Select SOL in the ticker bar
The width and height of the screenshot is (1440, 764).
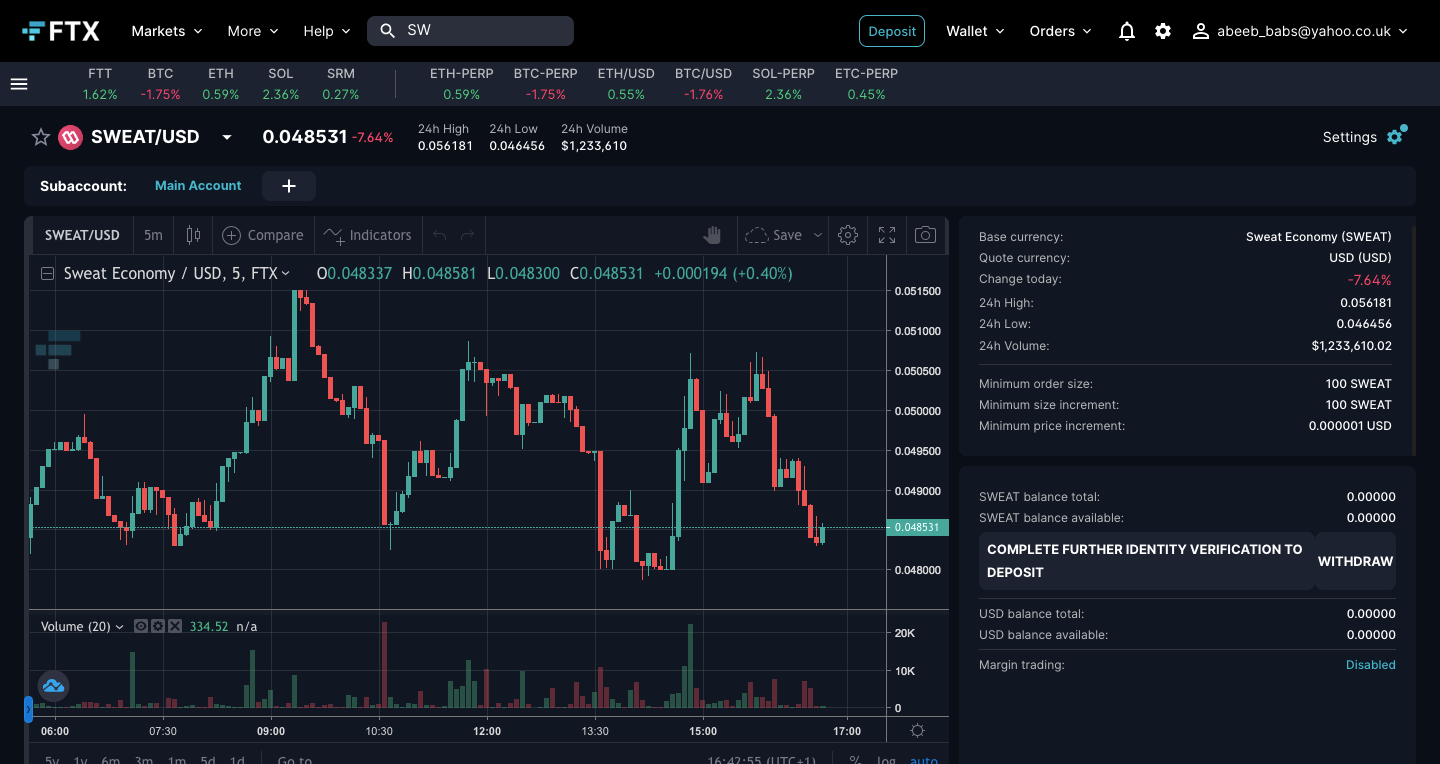(281, 84)
